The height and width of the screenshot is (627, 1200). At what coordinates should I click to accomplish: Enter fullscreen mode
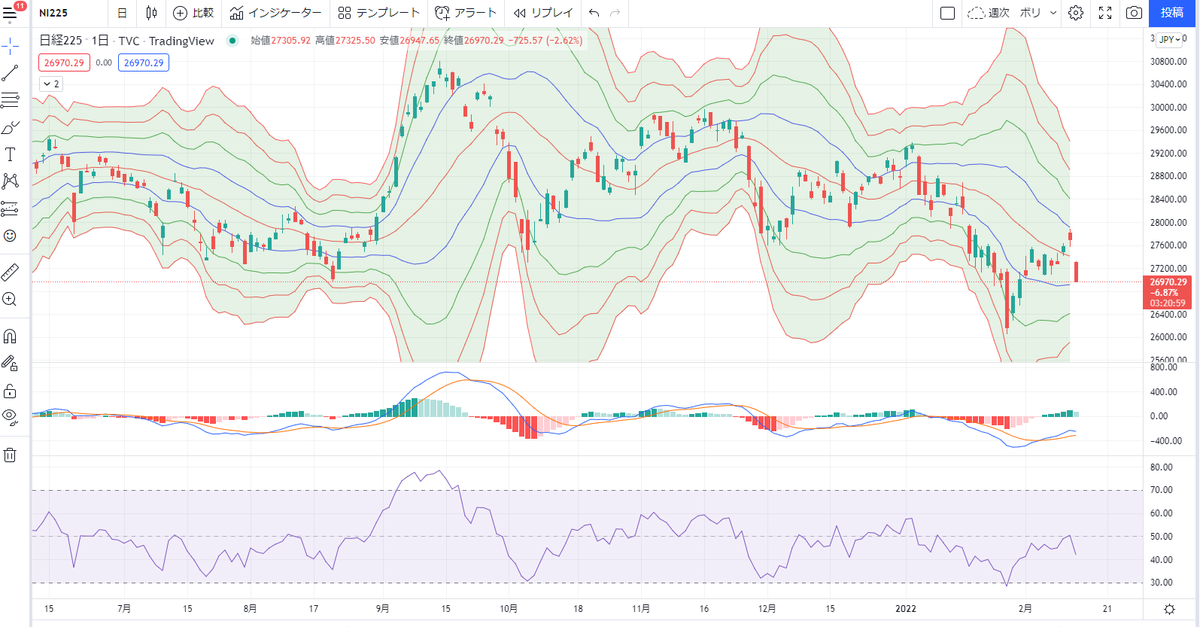click(1105, 13)
